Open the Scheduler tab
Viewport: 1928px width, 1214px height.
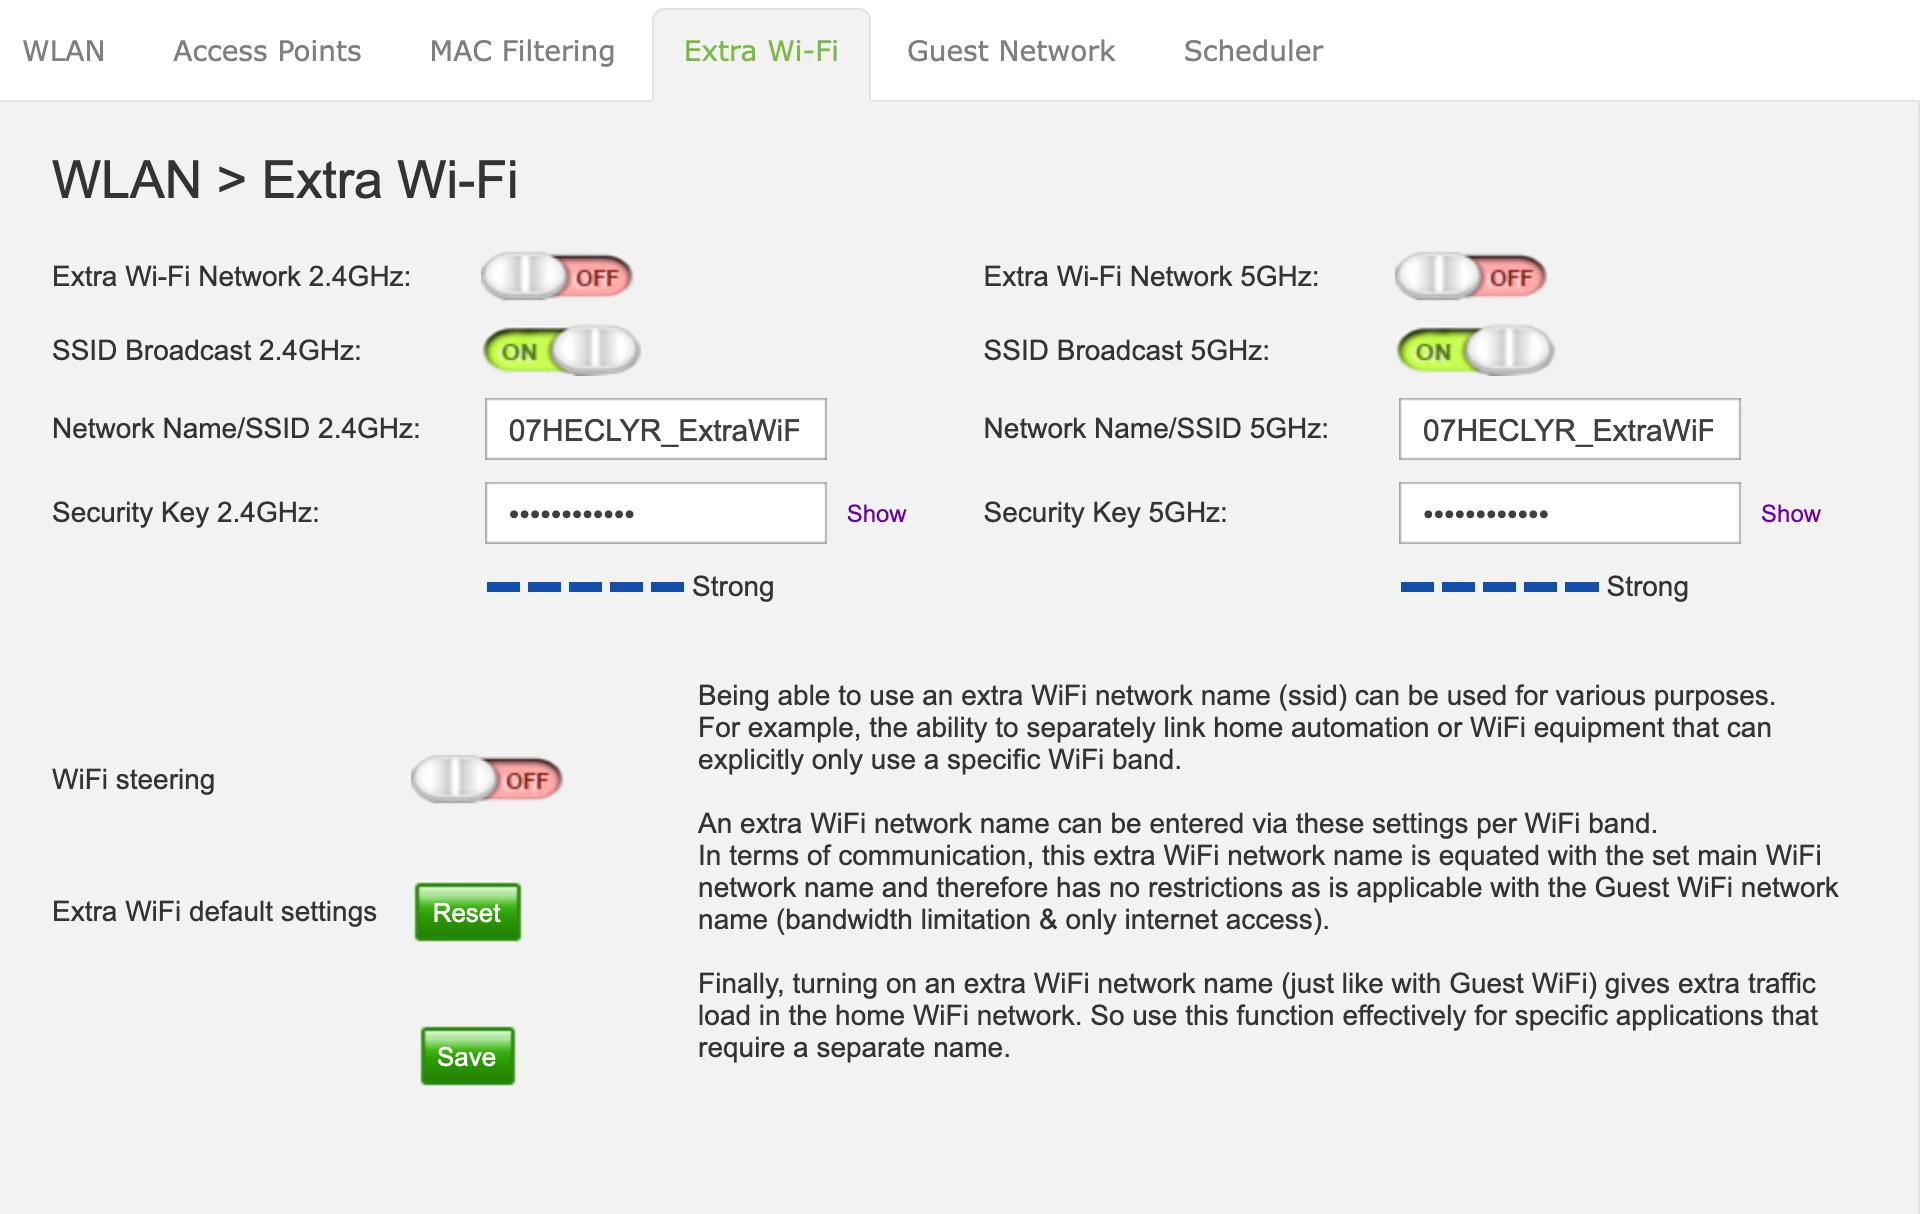(1253, 51)
